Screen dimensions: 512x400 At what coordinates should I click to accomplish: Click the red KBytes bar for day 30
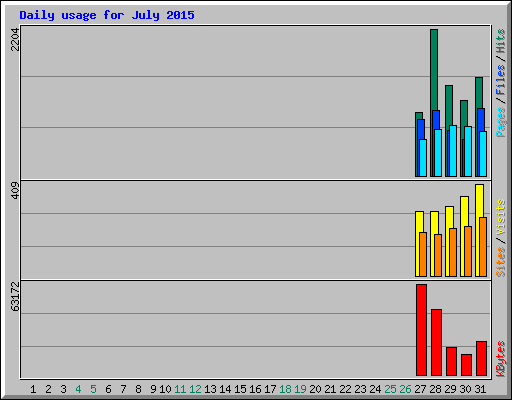coord(466,365)
